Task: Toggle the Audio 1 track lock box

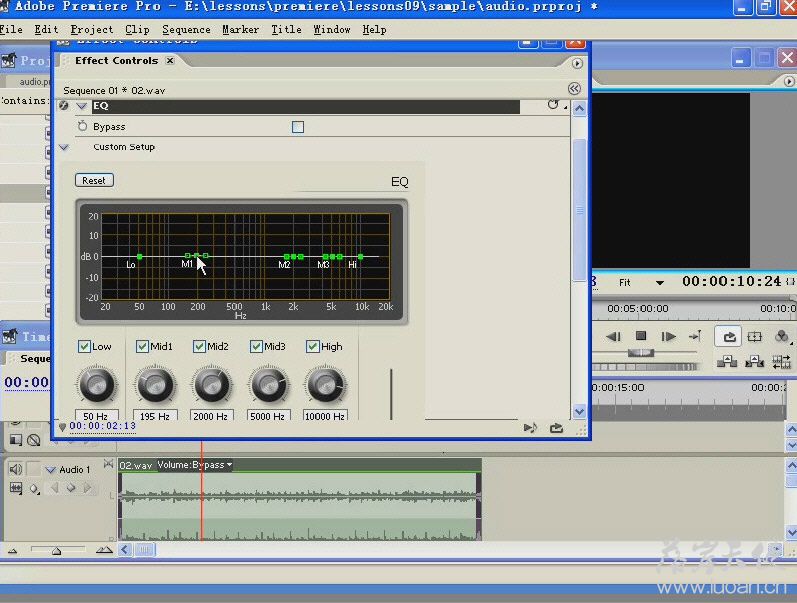Action: pos(33,469)
